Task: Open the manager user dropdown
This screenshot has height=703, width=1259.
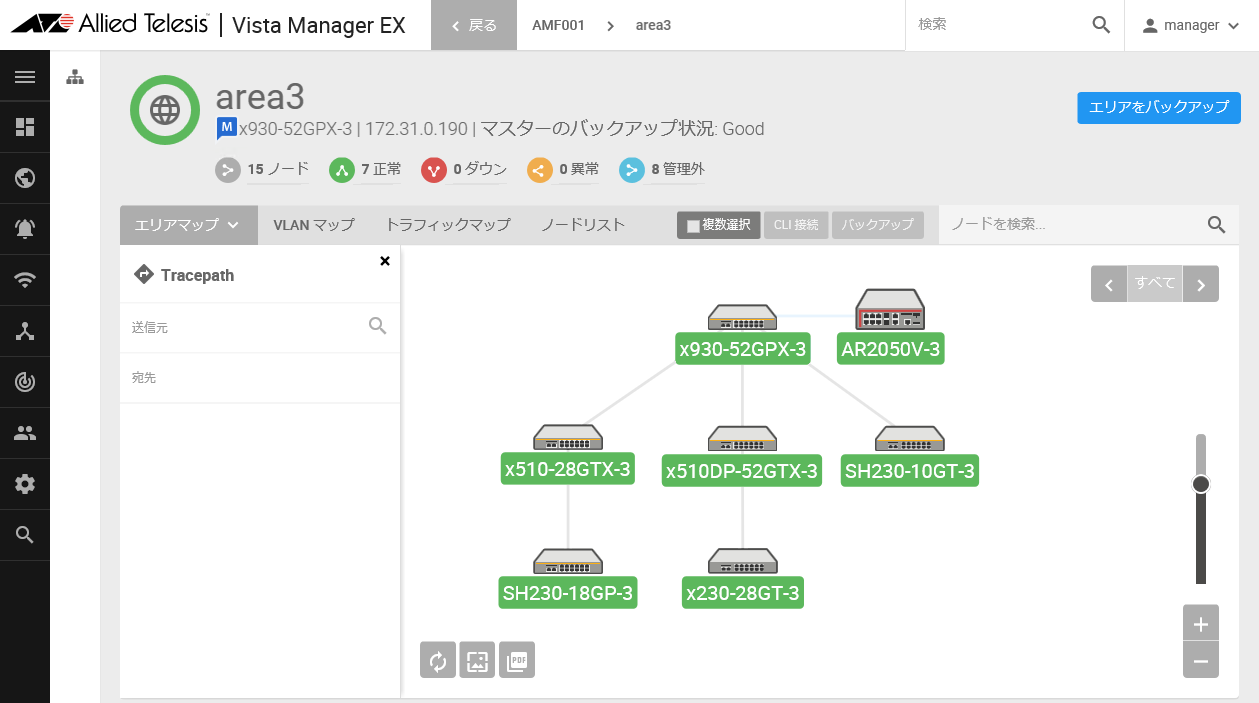Action: (x=1191, y=25)
